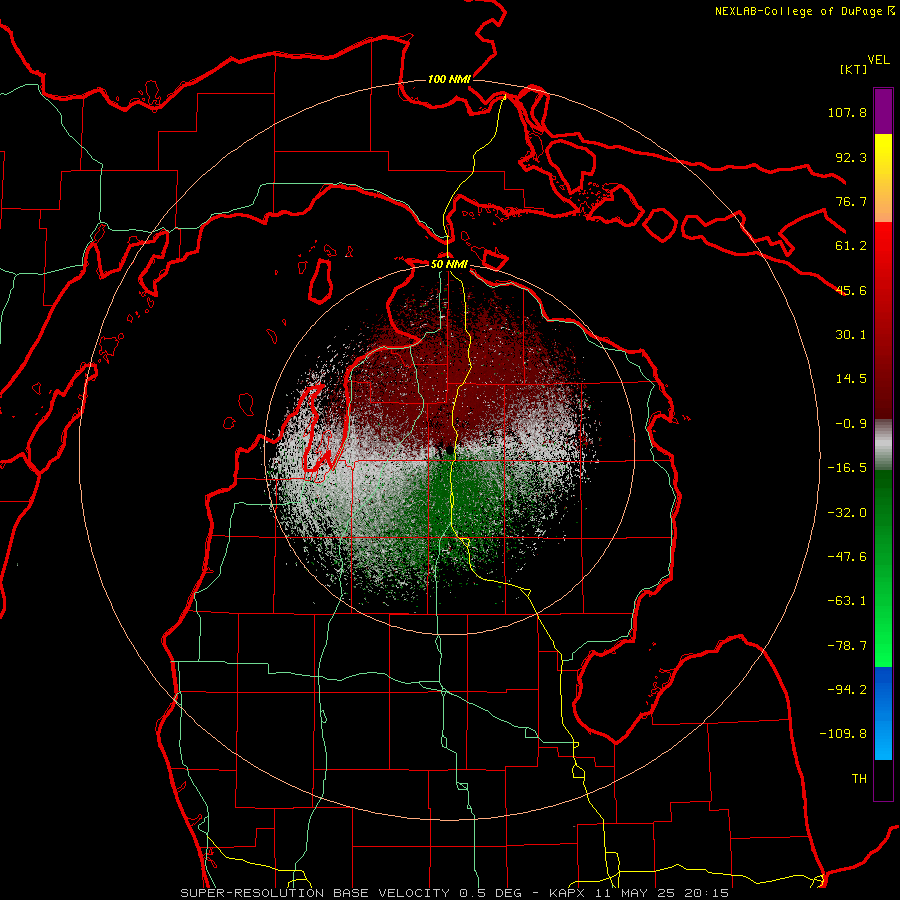
Task: Select the -109.8 scale value
Action: (843, 734)
